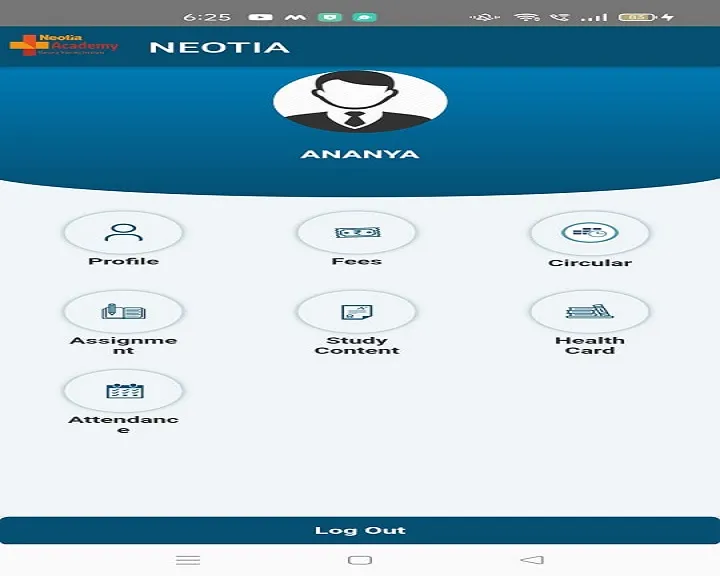Open the Circular icon
This screenshot has width=720, height=576.
coord(590,233)
